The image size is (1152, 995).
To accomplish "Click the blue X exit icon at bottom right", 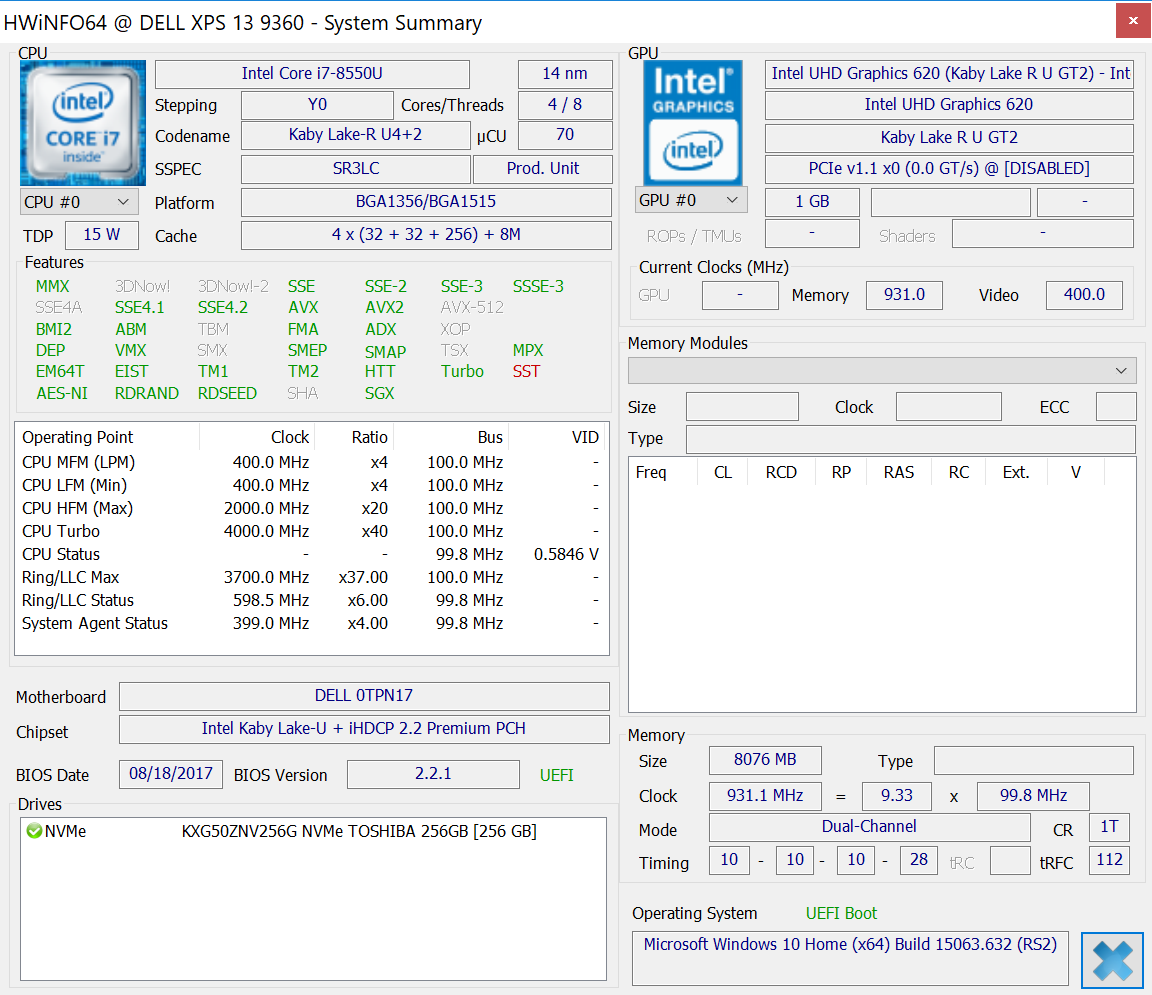I will coord(1111,959).
